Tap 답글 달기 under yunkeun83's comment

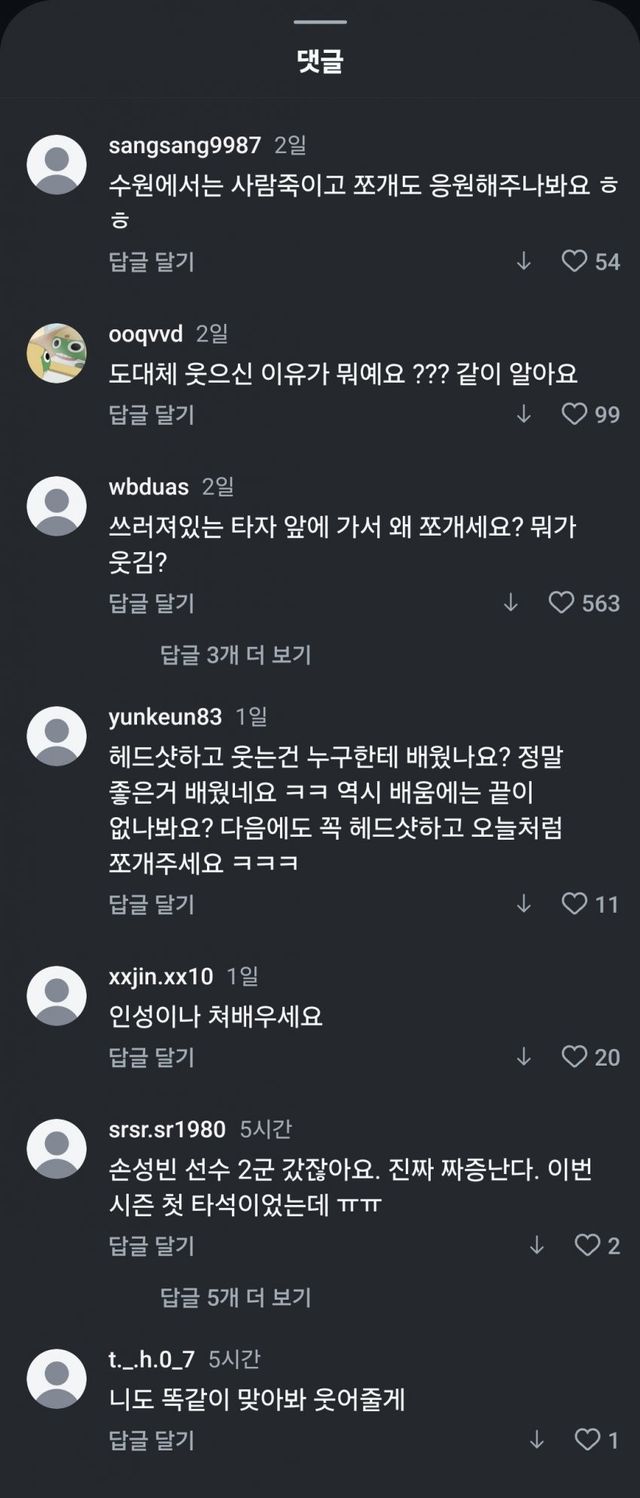(x=151, y=904)
